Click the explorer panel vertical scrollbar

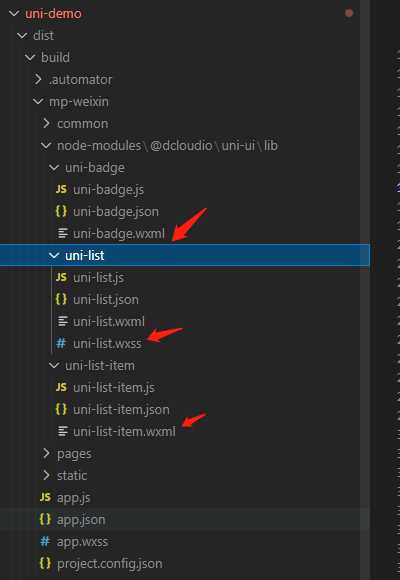pyautogui.click(x=365, y=290)
